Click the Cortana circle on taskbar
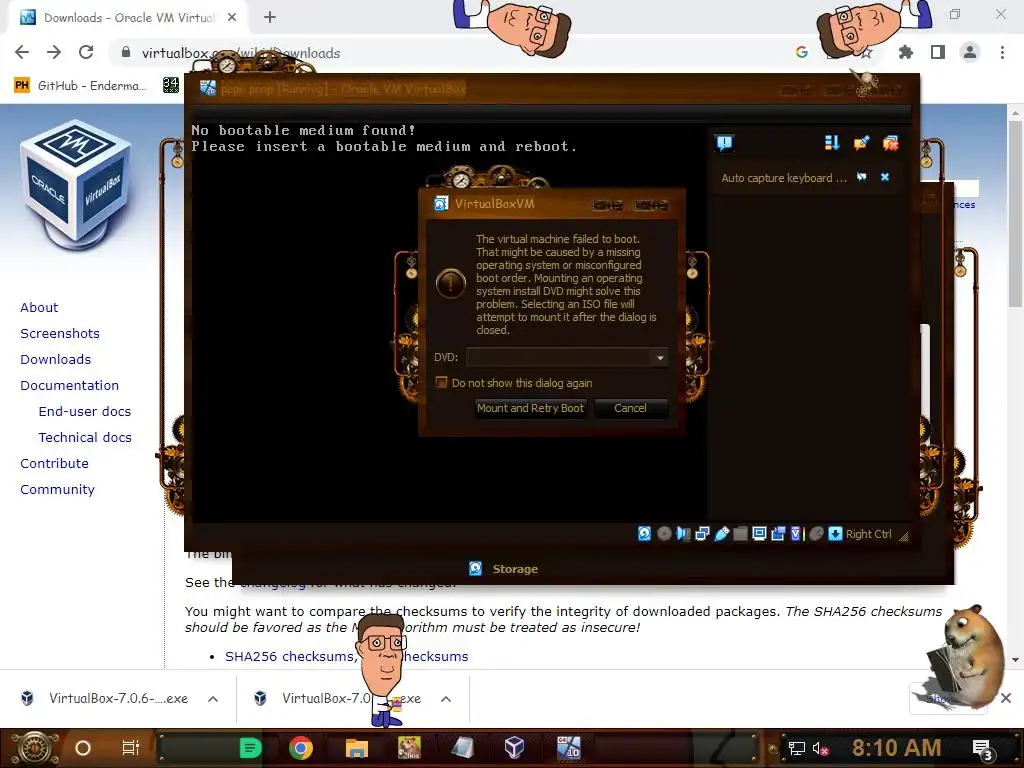 (x=83, y=748)
